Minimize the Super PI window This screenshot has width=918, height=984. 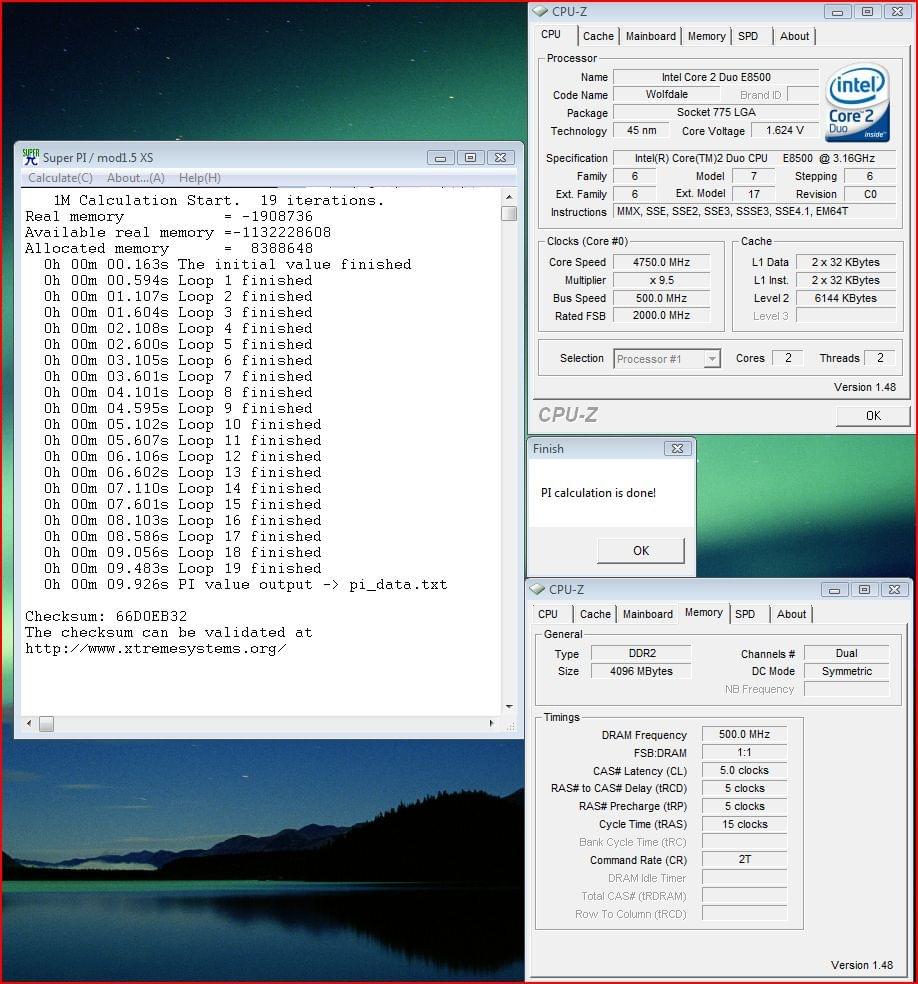coord(440,158)
